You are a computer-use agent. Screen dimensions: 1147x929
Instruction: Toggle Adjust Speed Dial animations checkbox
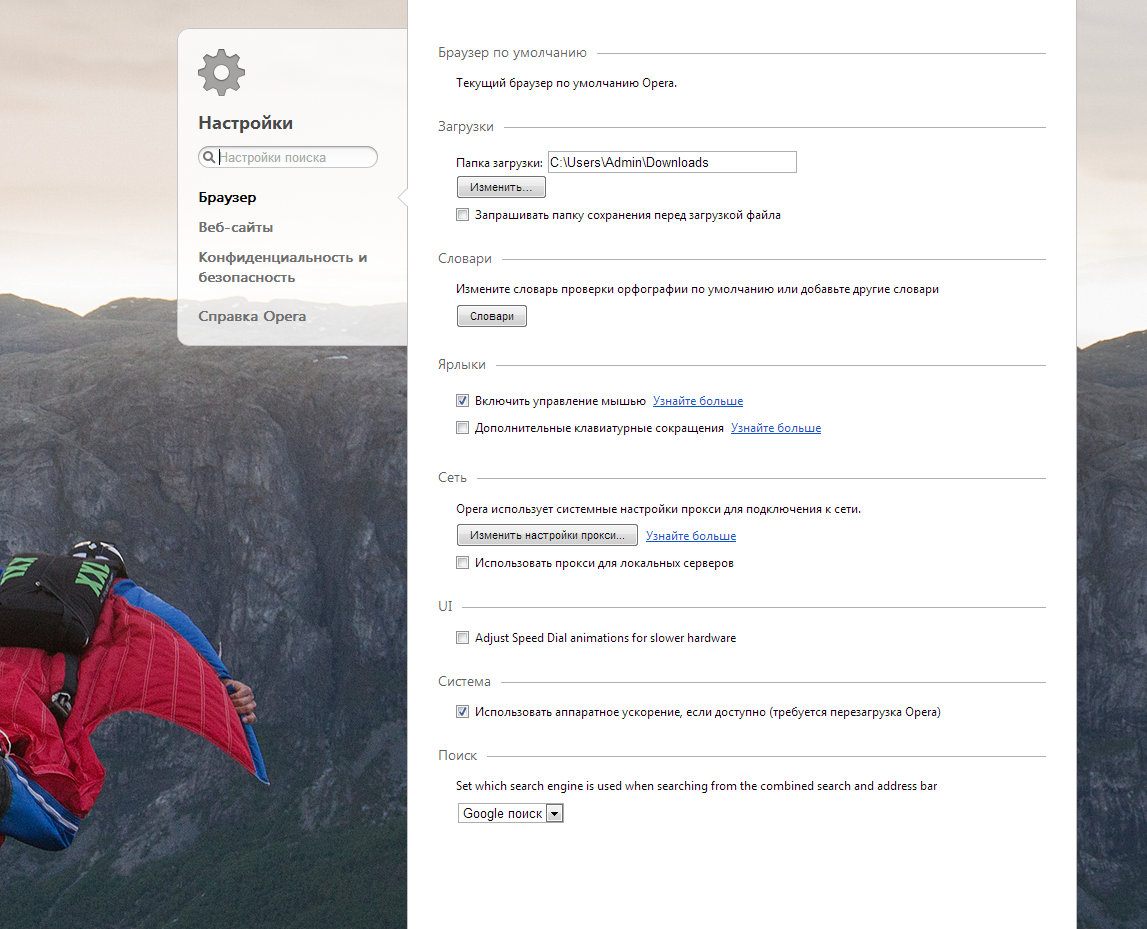[462, 638]
